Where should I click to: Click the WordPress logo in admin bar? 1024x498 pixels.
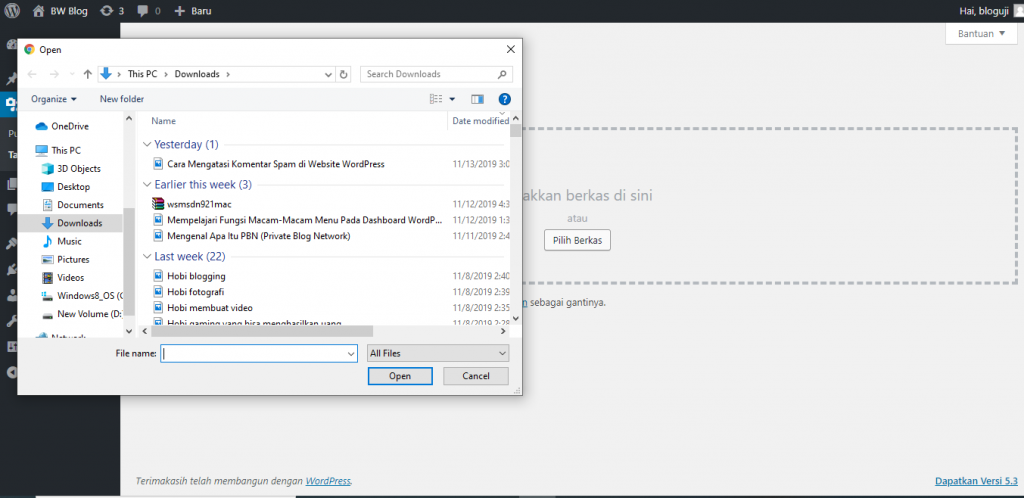pos(12,10)
